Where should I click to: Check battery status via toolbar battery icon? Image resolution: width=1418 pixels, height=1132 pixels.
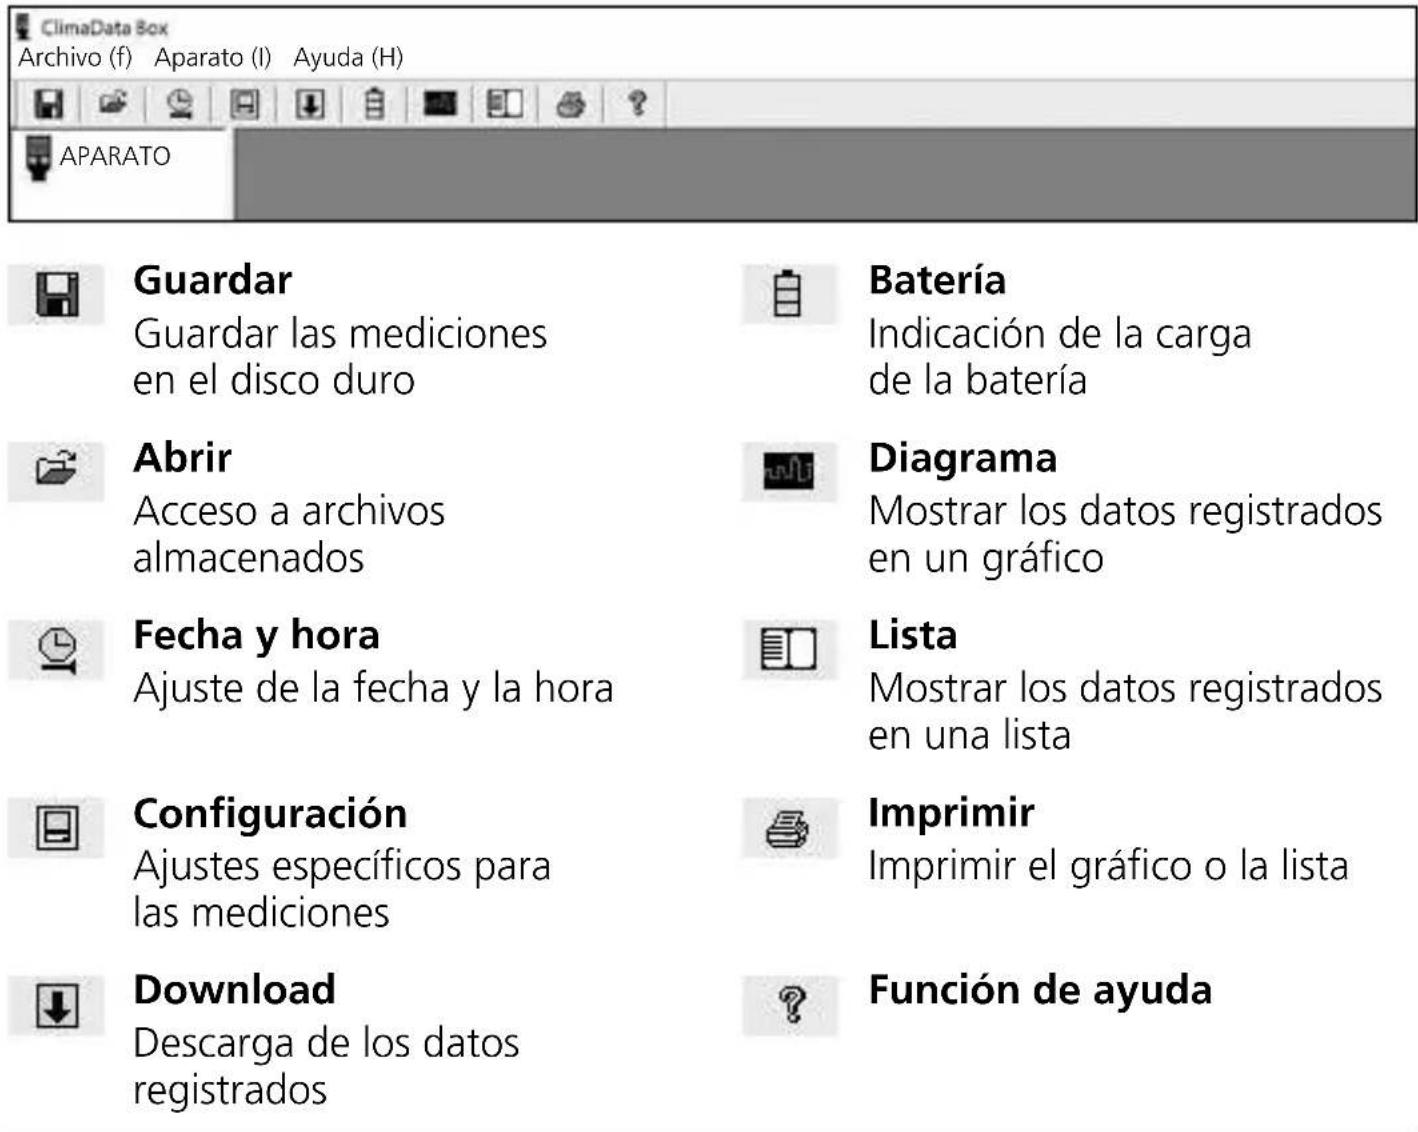tap(374, 104)
